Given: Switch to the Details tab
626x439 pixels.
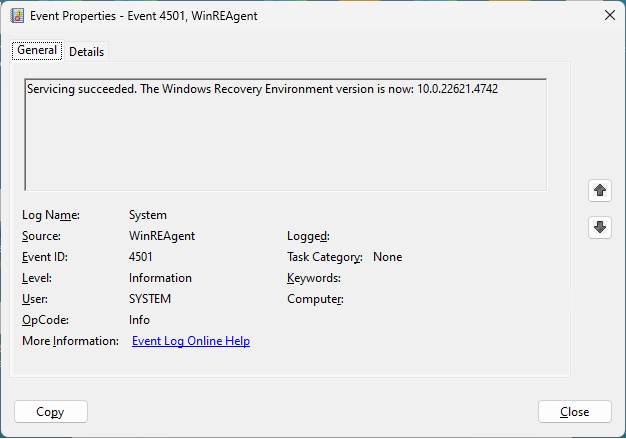Looking at the screenshot, I should (x=86, y=52).
